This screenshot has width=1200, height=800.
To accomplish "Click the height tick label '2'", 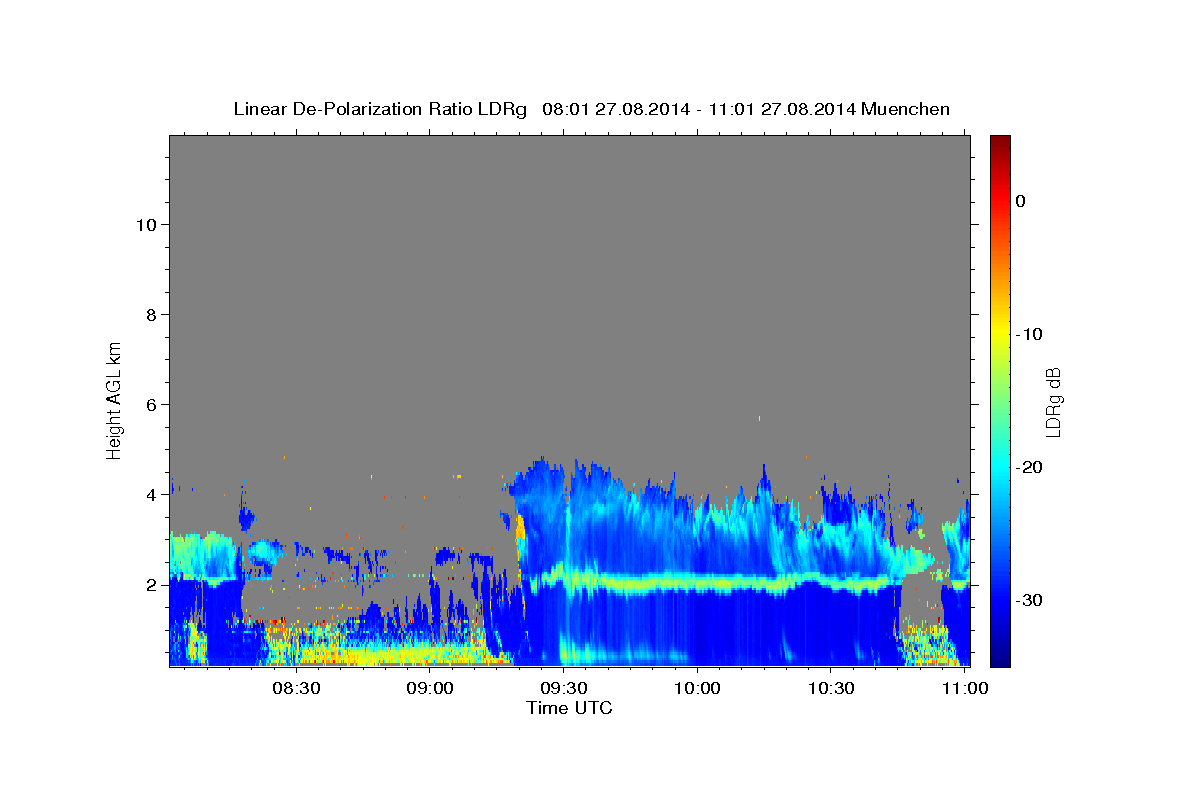I will point(149,584).
